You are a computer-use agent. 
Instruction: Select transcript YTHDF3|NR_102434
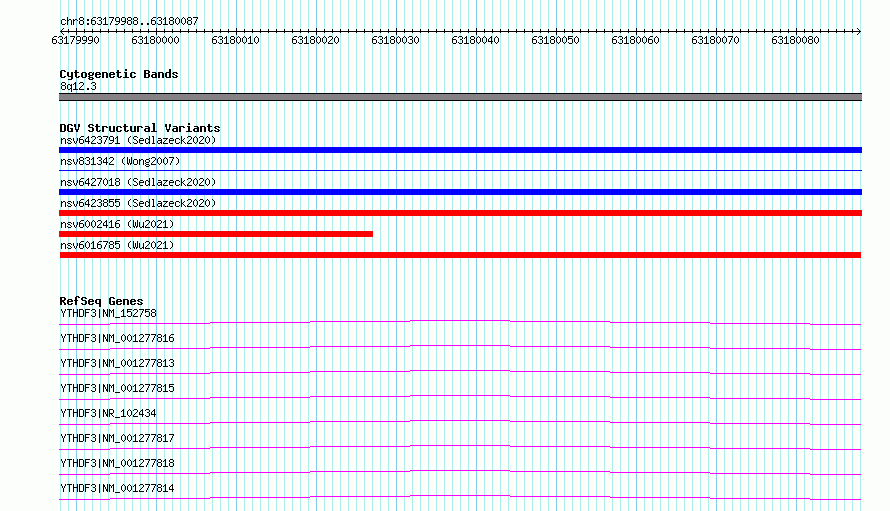(108, 413)
